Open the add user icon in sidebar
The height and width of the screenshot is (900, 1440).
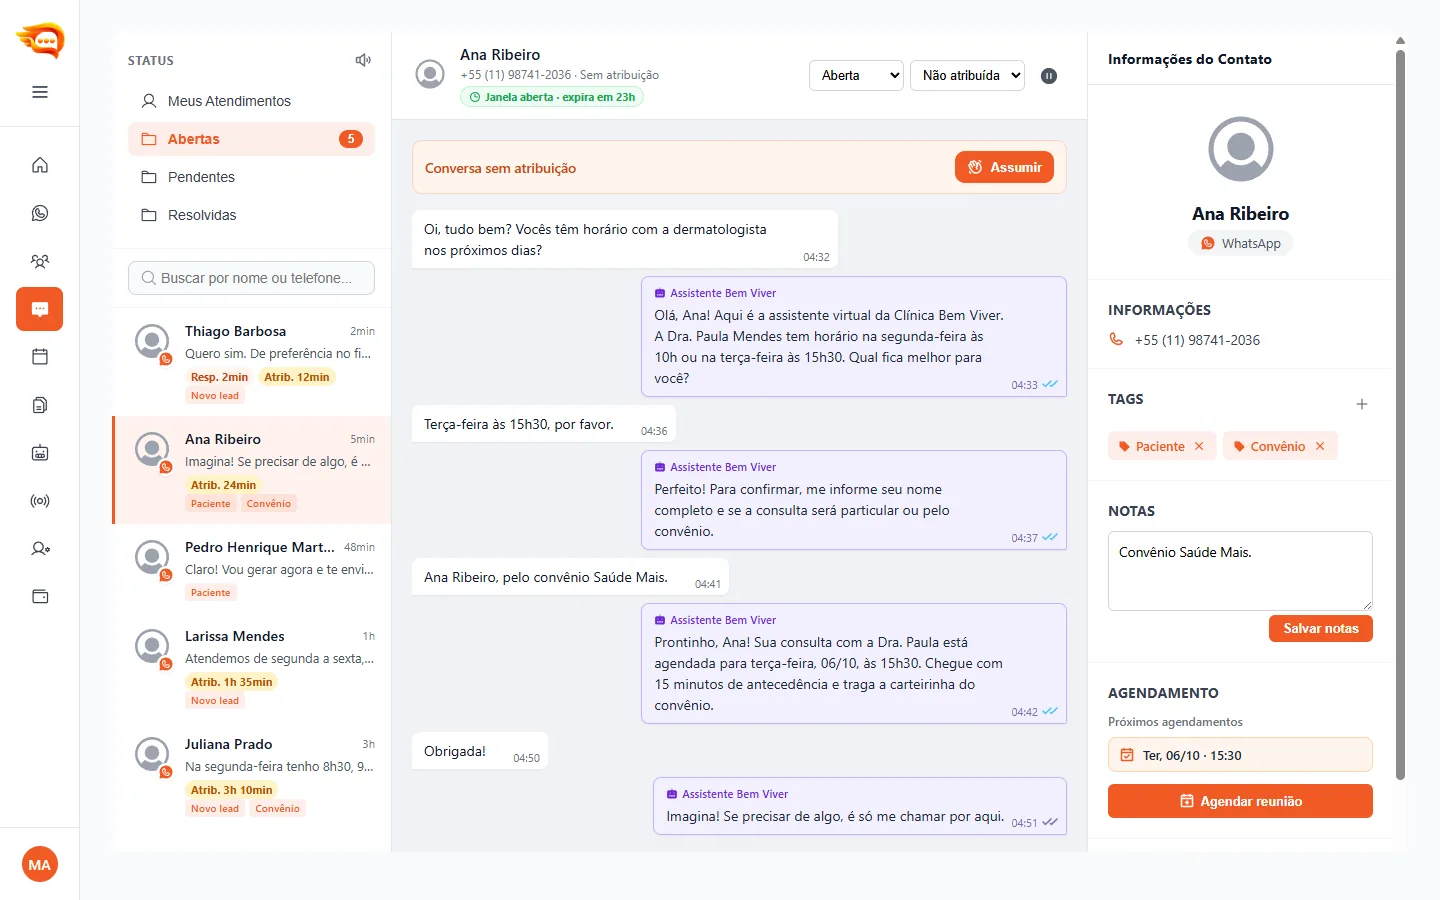point(40,549)
